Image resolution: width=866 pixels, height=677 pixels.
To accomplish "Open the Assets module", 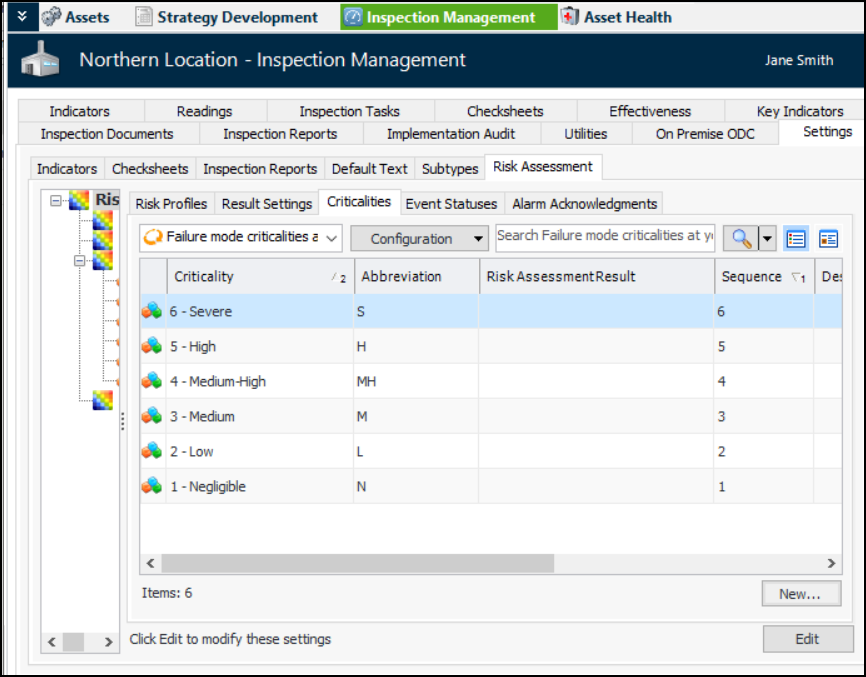I will 76,17.
